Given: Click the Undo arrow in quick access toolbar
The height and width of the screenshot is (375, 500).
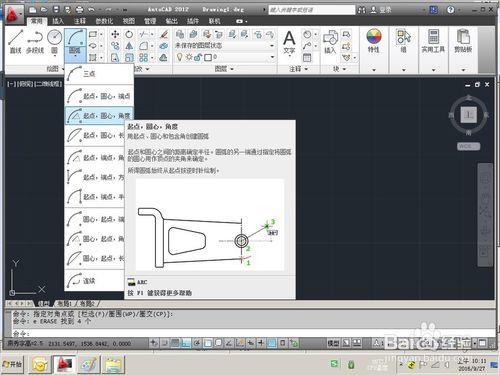Looking at the screenshot, I should (91, 10).
